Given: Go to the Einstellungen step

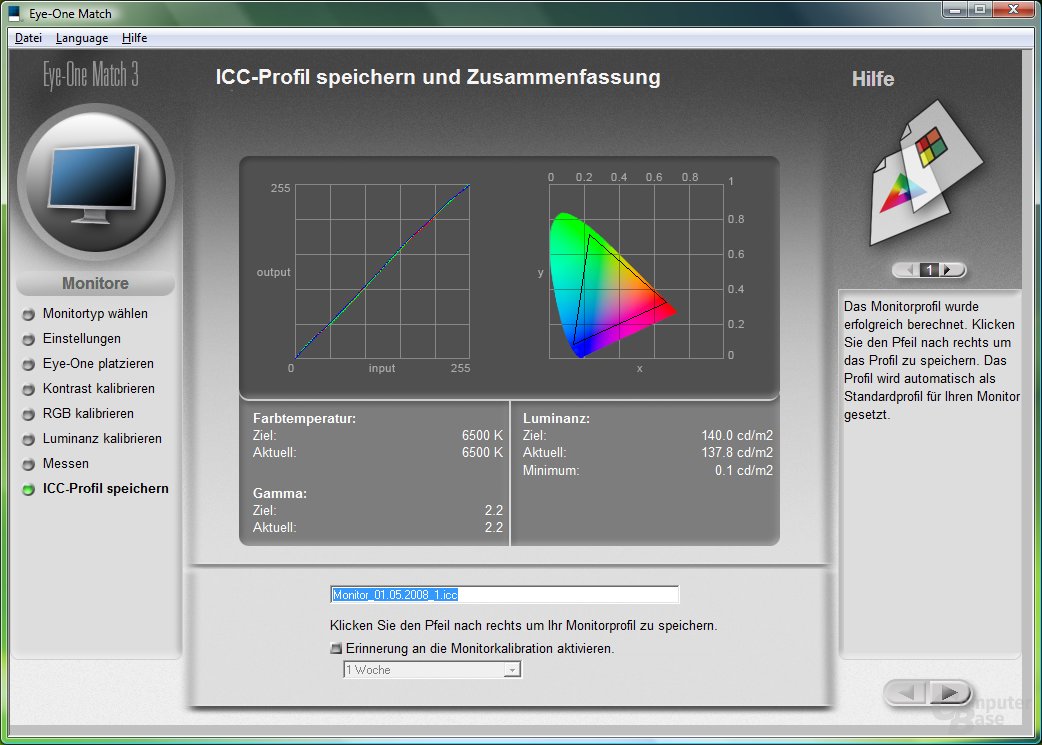Looking at the screenshot, I should [x=82, y=338].
